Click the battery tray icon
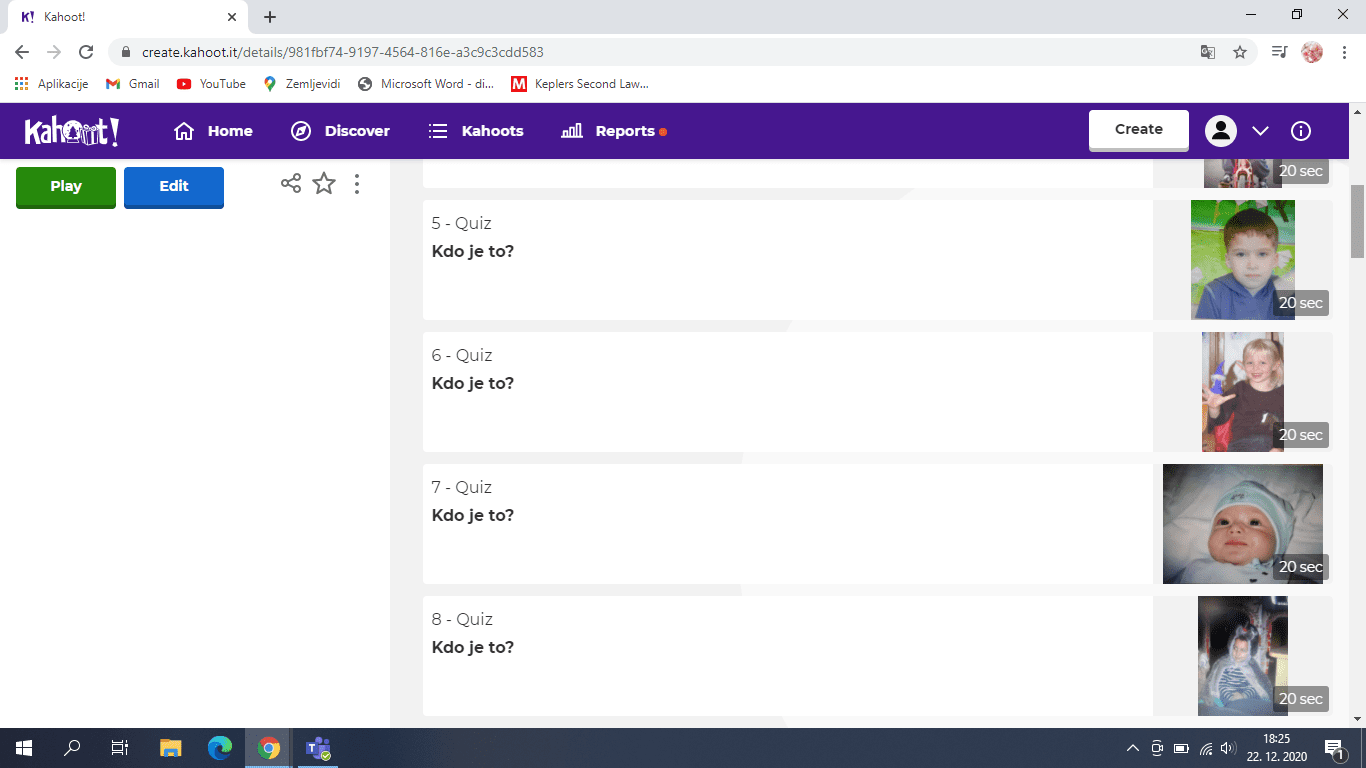The image size is (1366, 768). point(1181,748)
